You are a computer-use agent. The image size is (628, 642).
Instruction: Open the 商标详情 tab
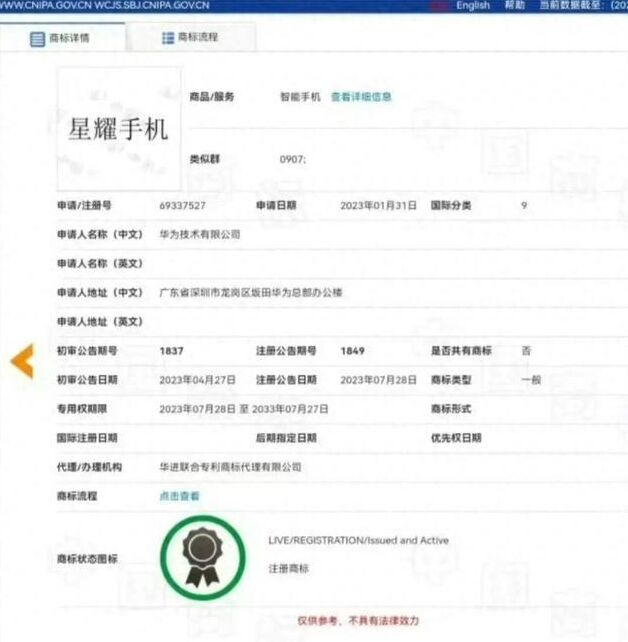pos(62,38)
